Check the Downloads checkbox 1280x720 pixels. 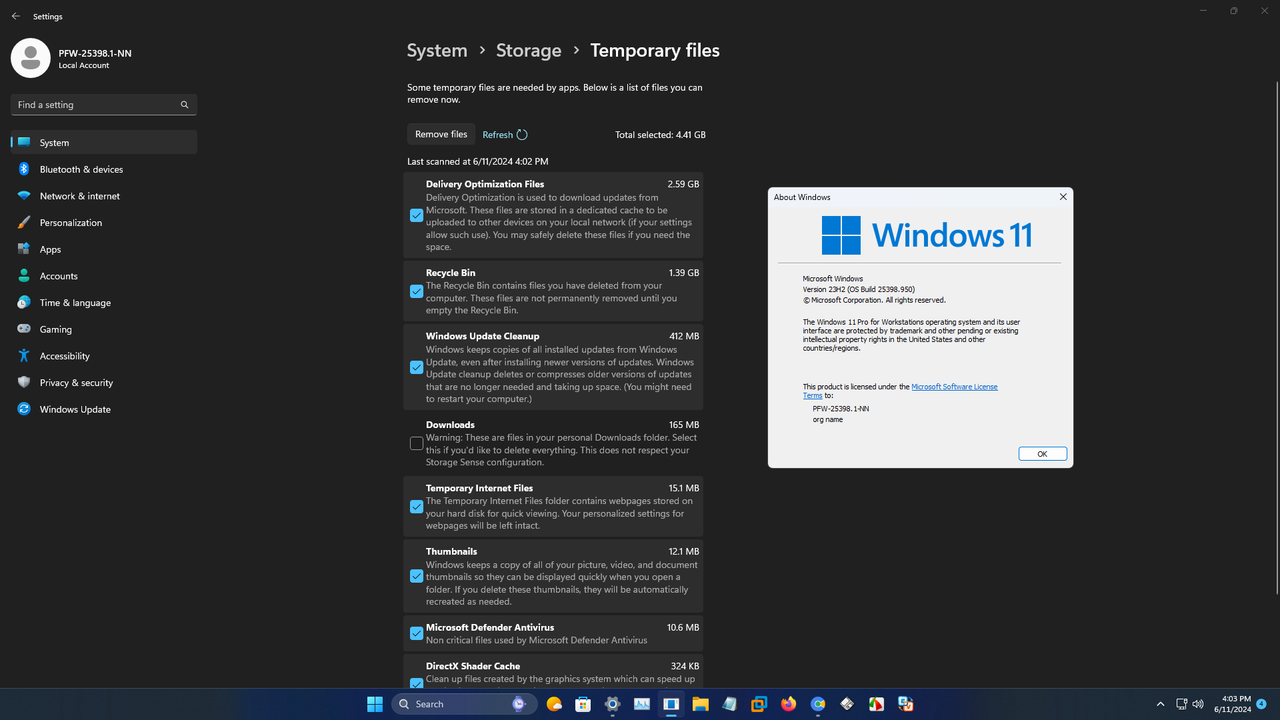click(416, 443)
